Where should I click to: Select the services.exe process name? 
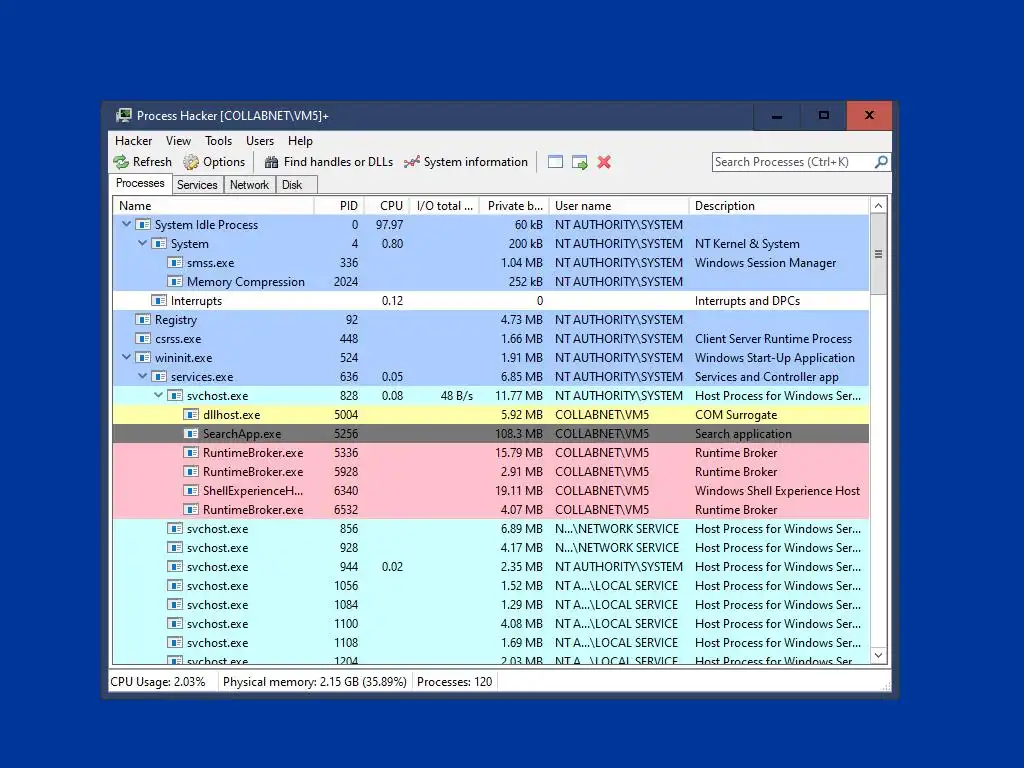202,377
